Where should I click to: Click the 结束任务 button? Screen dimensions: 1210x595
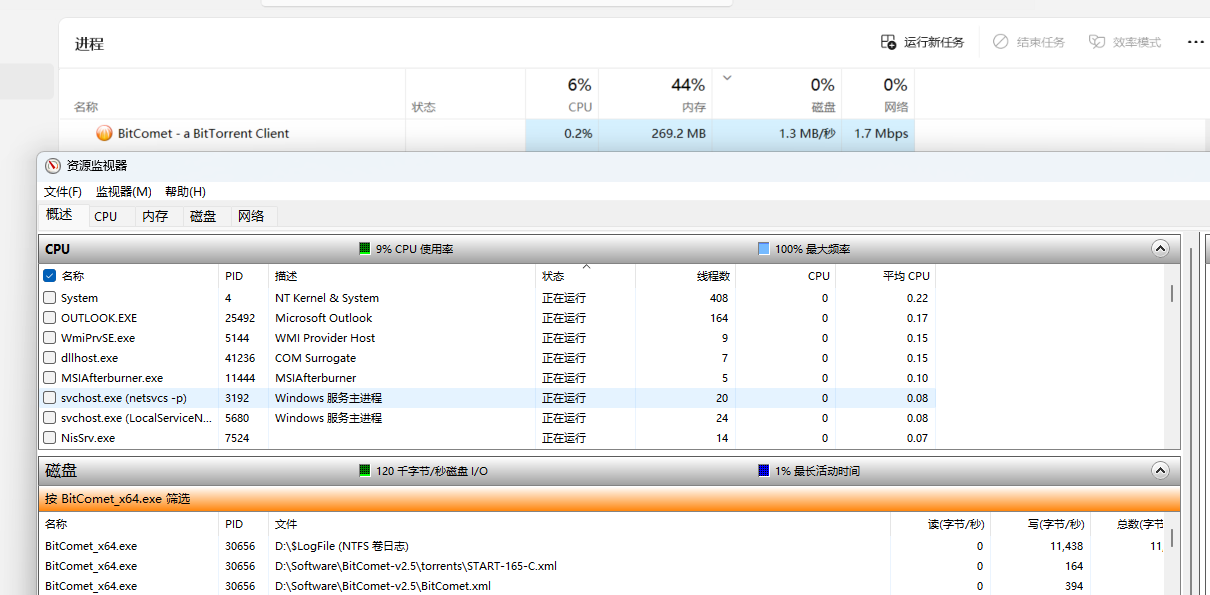[1028, 42]
